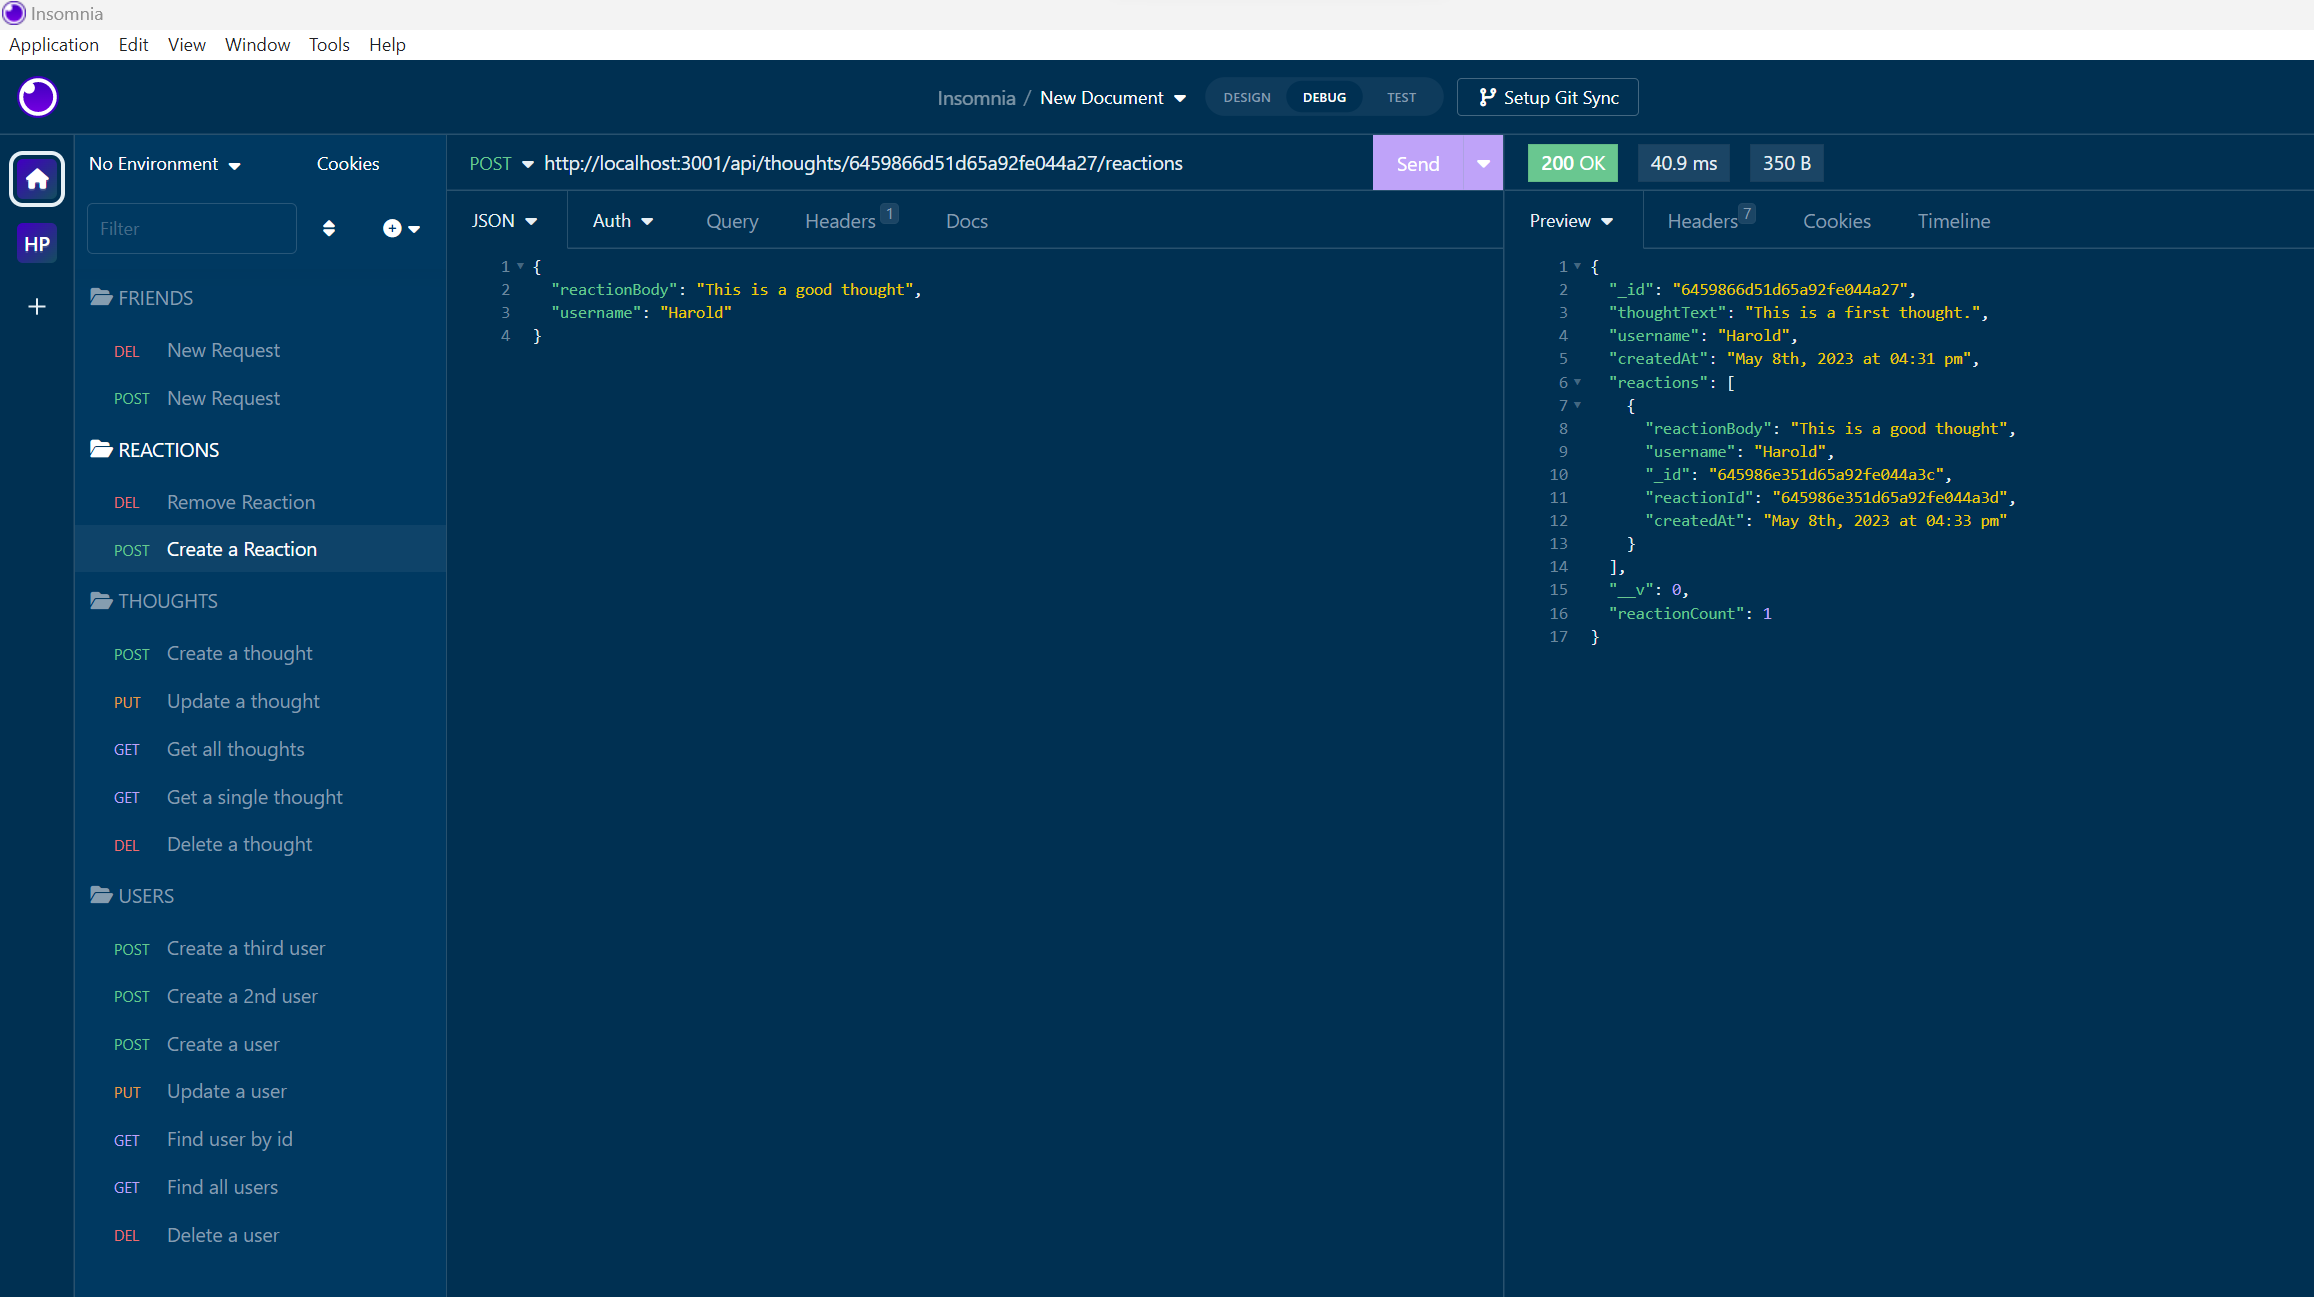Click the folder icon next to FRIENDS
The width and height of the screenshot is (2314, 1297).
[x=102, y=297]
